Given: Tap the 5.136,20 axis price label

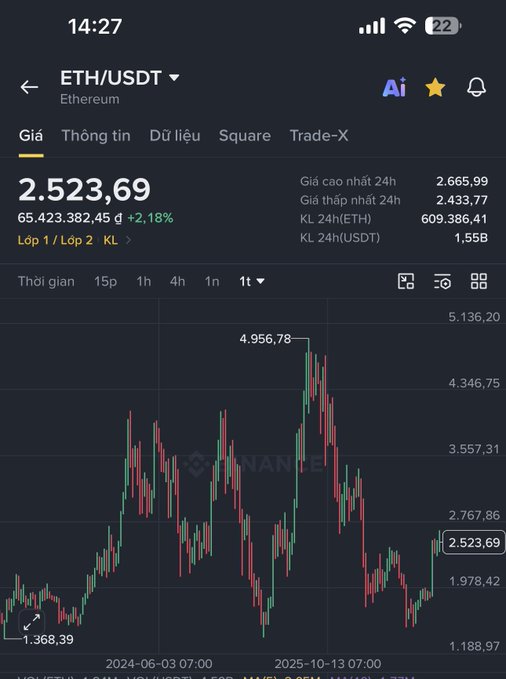Looking at the screenshot, I should [x=474, y=317].
